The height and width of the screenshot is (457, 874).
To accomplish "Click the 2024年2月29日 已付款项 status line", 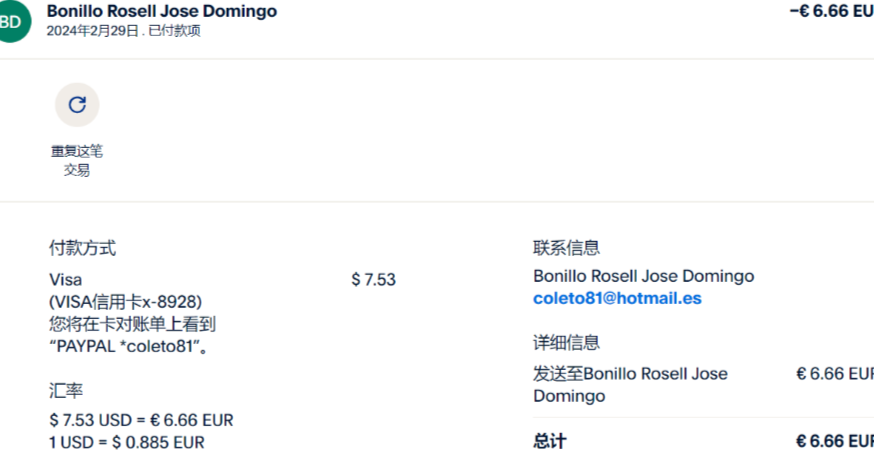I will 123,31.
